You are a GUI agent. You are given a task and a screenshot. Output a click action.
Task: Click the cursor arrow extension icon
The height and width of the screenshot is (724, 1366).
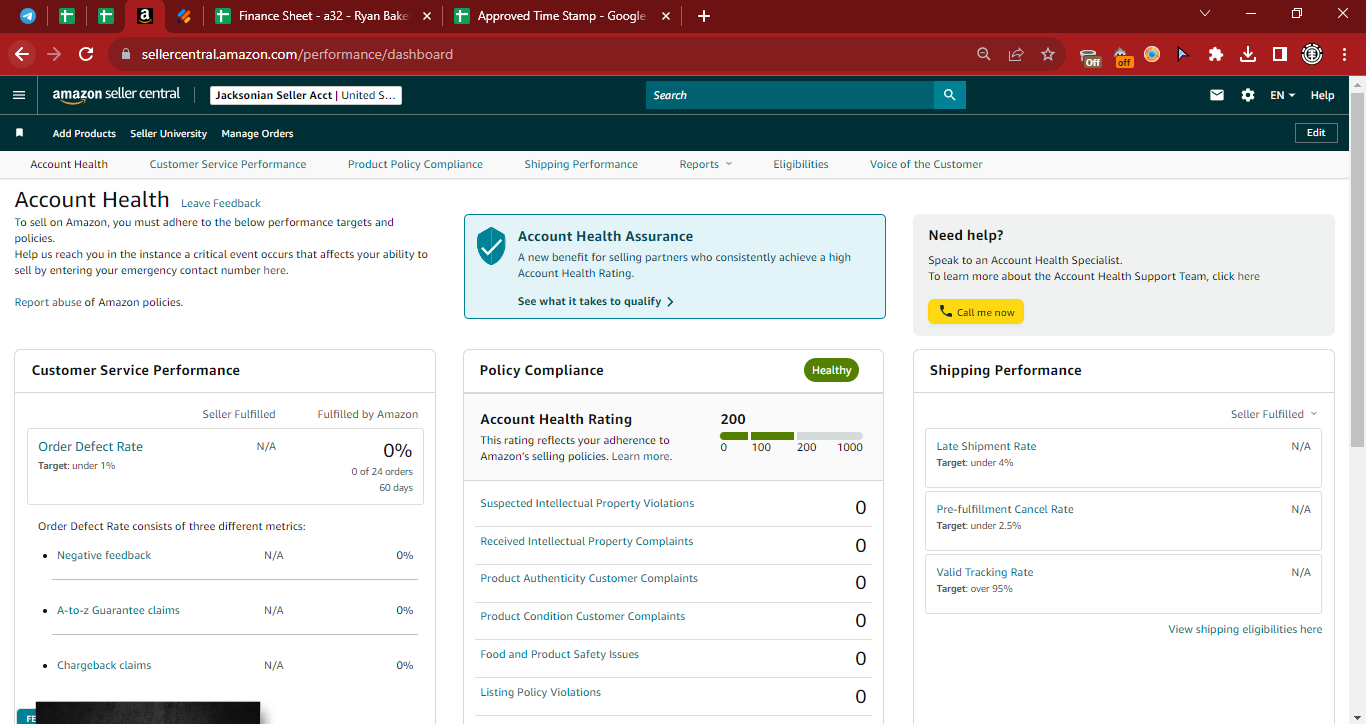pos(1183,54)
